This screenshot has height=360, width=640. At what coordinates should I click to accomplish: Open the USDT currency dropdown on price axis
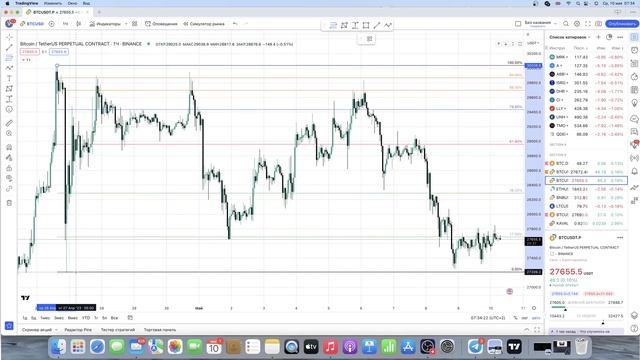click(533, 43)
